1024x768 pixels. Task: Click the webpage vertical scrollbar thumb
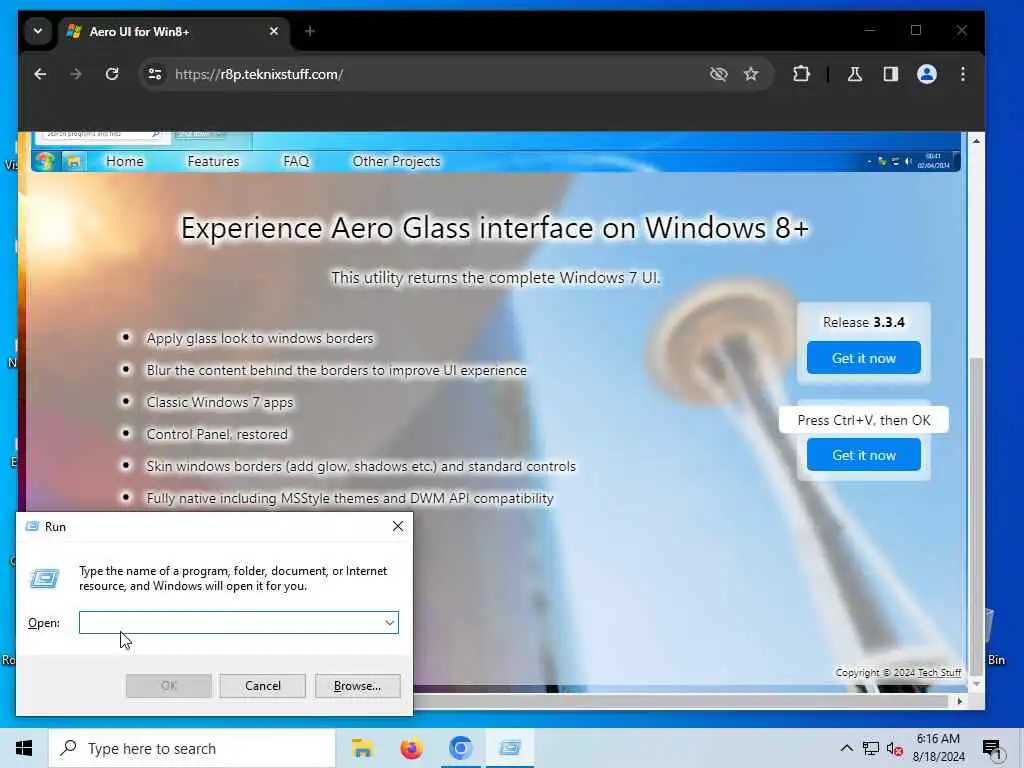976,516
